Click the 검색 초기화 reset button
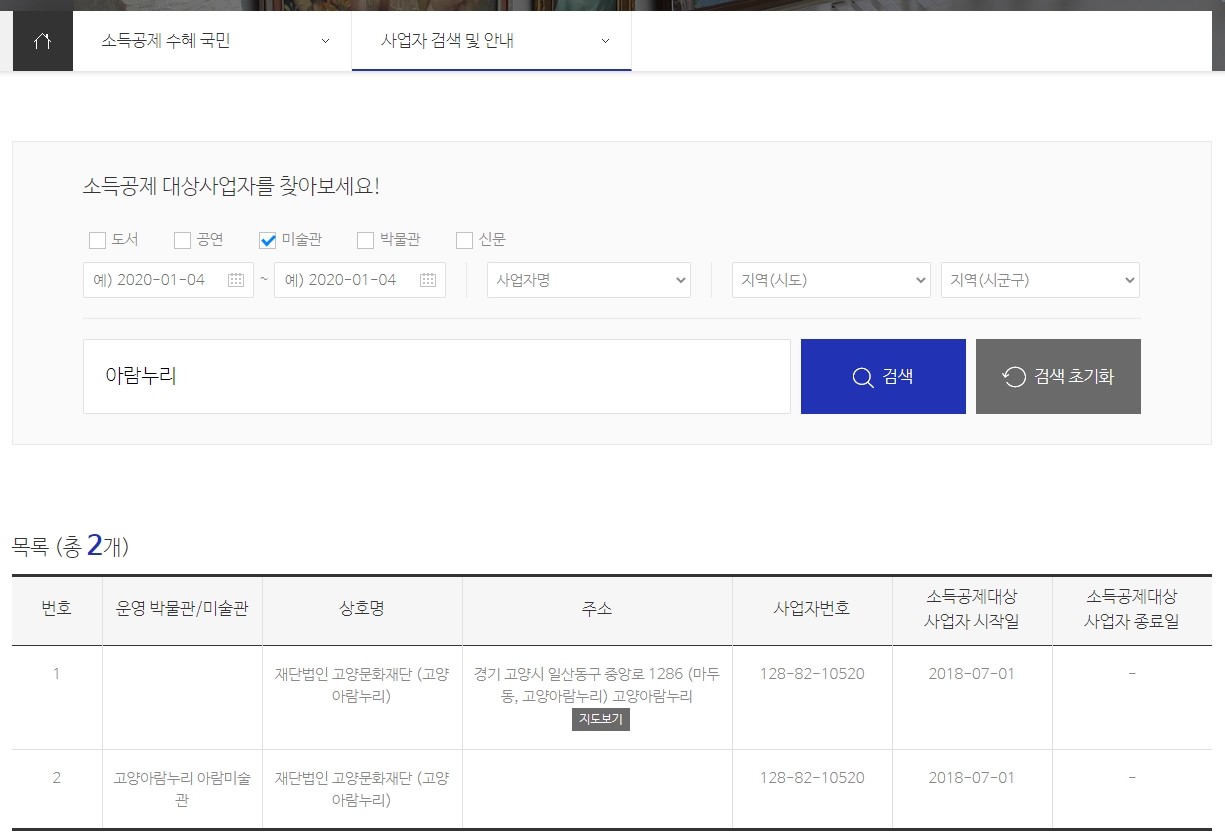 (x=1058, y=376)
